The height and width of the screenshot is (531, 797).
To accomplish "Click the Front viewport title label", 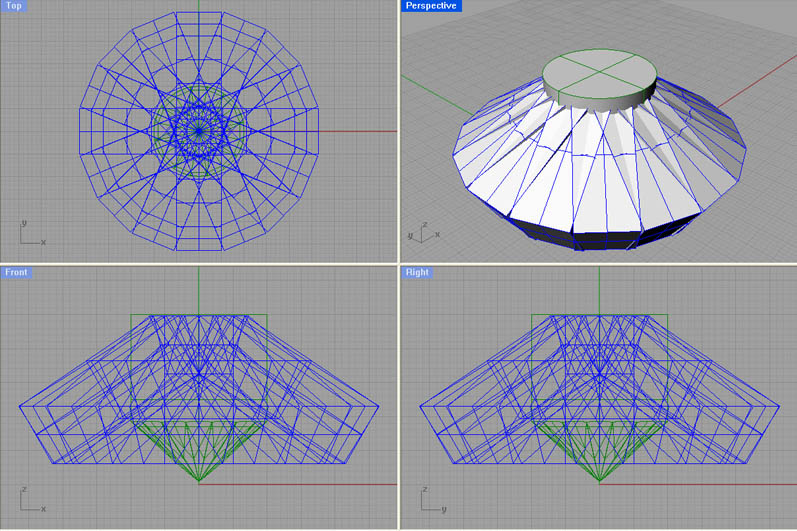I will [16, 272].
